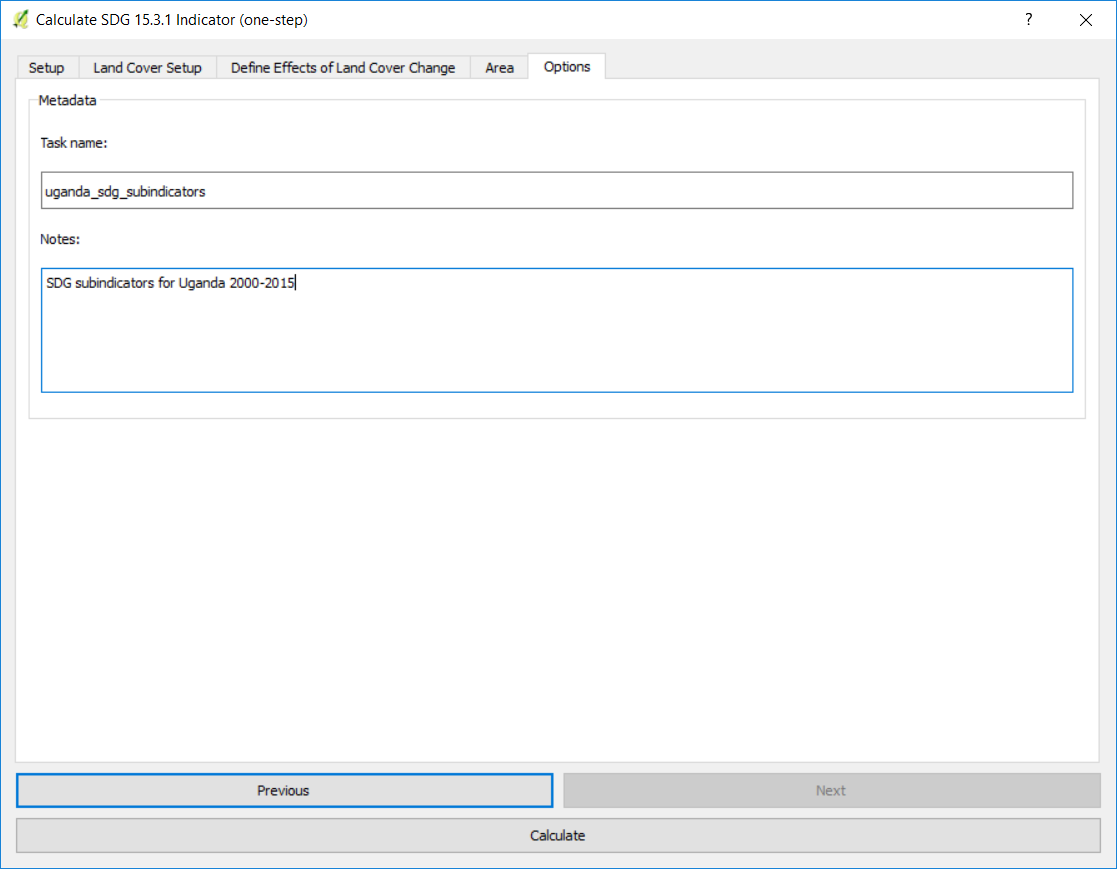1117x869 pixels.
Task: Click the Metadata group box heading
Action: pyautogui.click(x=67, y=100)
